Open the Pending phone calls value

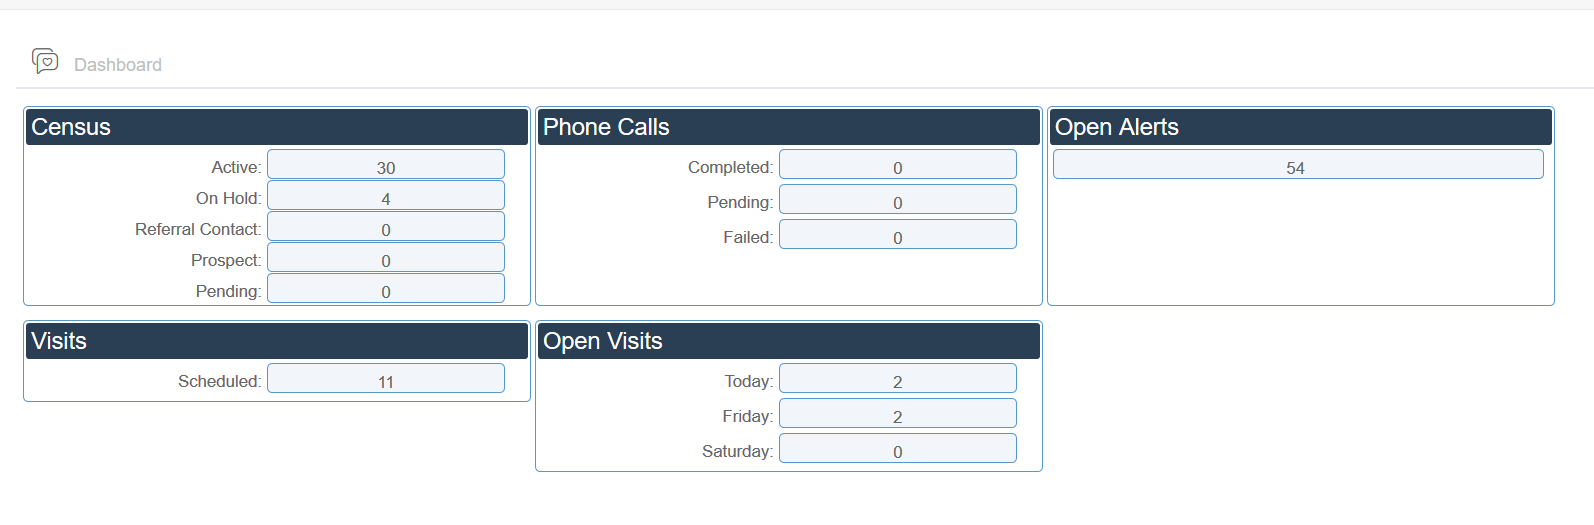click(x=898, y=199)
